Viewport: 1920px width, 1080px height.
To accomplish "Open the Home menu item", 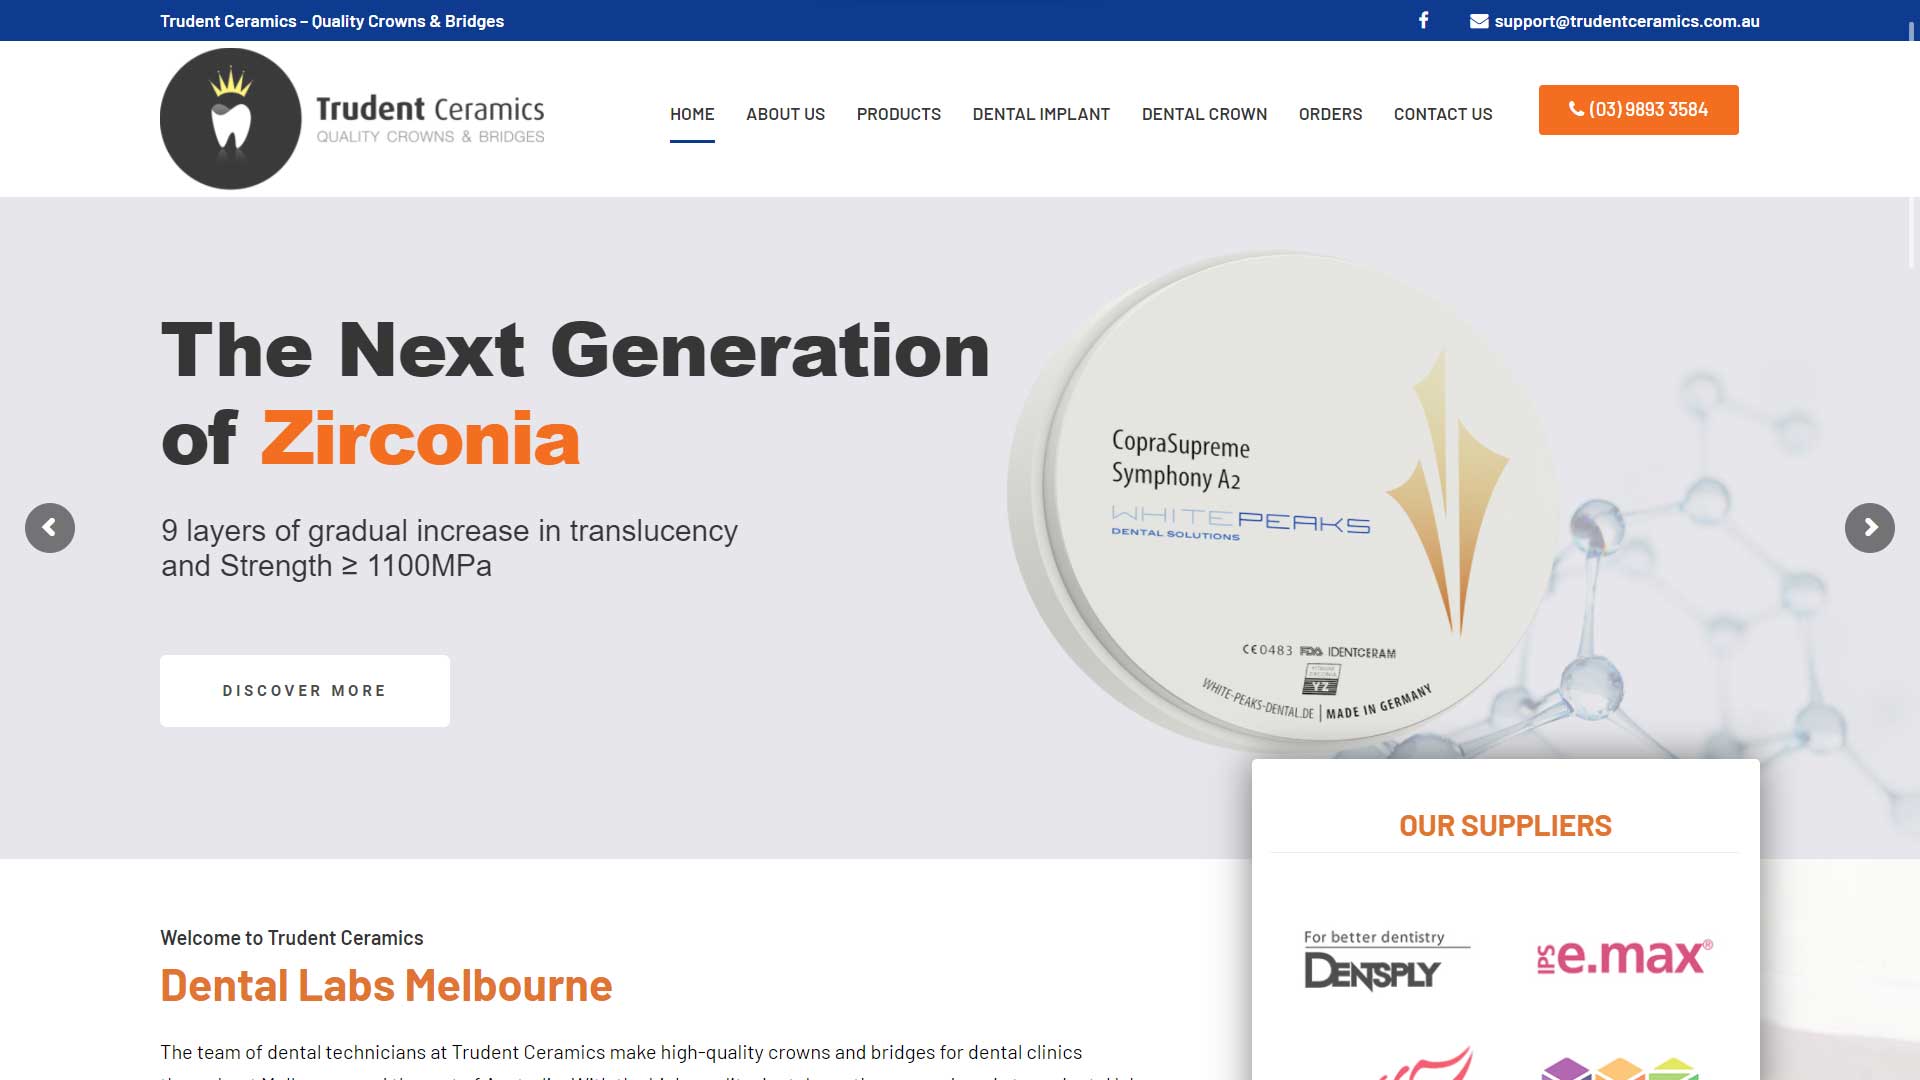I will pos(692,114).
